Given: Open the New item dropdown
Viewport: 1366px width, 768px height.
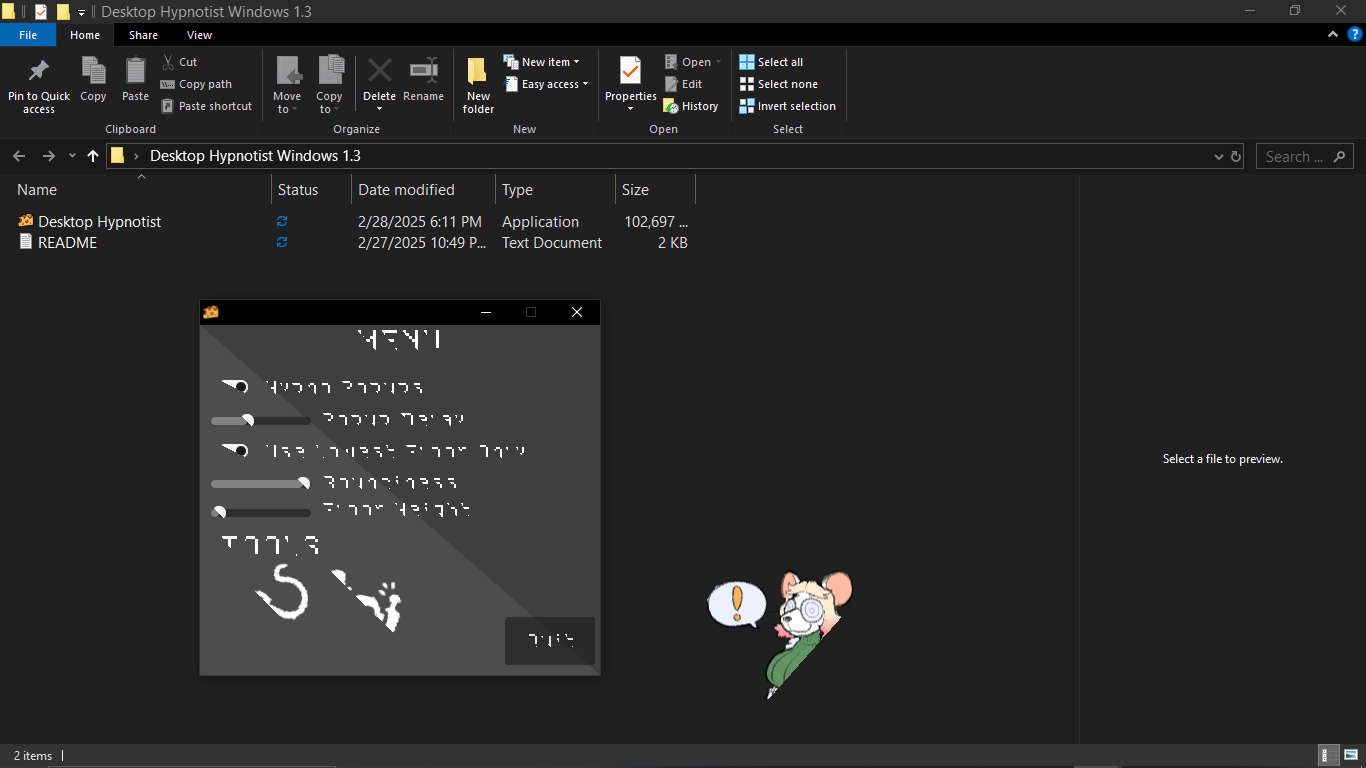Looking at the screenshot, I should [541, 62].
